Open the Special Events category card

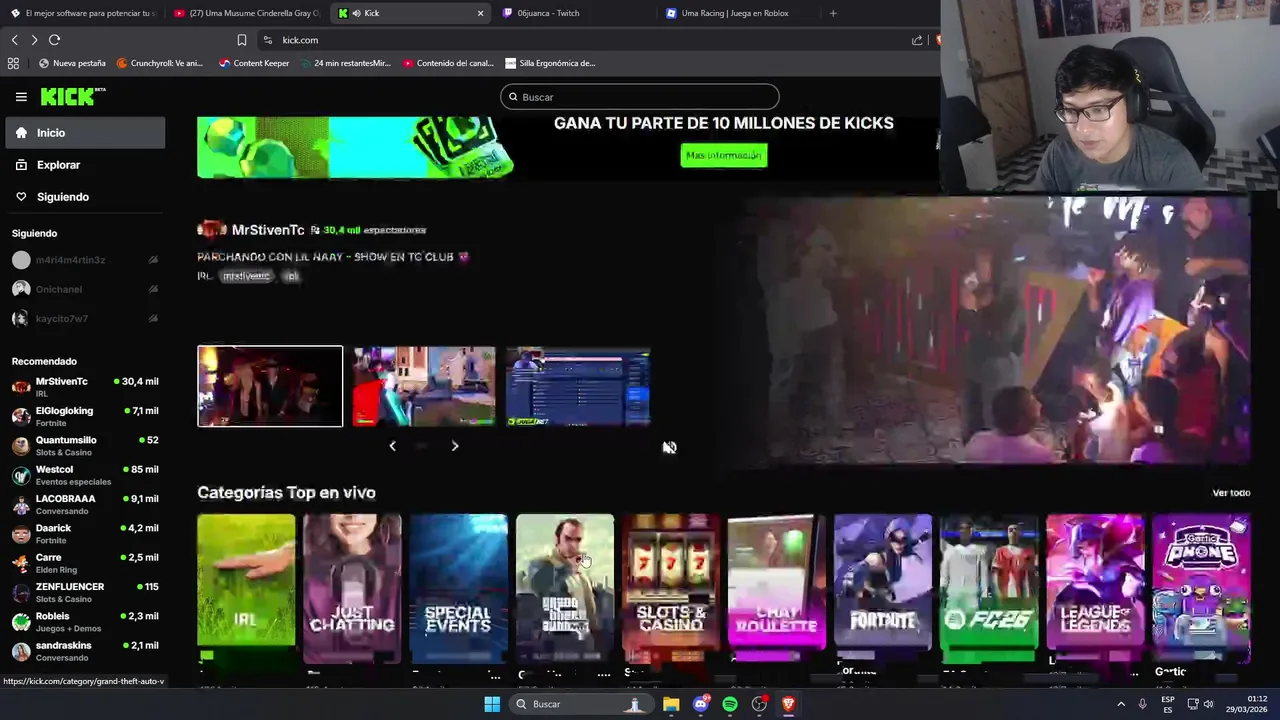pyautogui.click(x=458, y=588)
